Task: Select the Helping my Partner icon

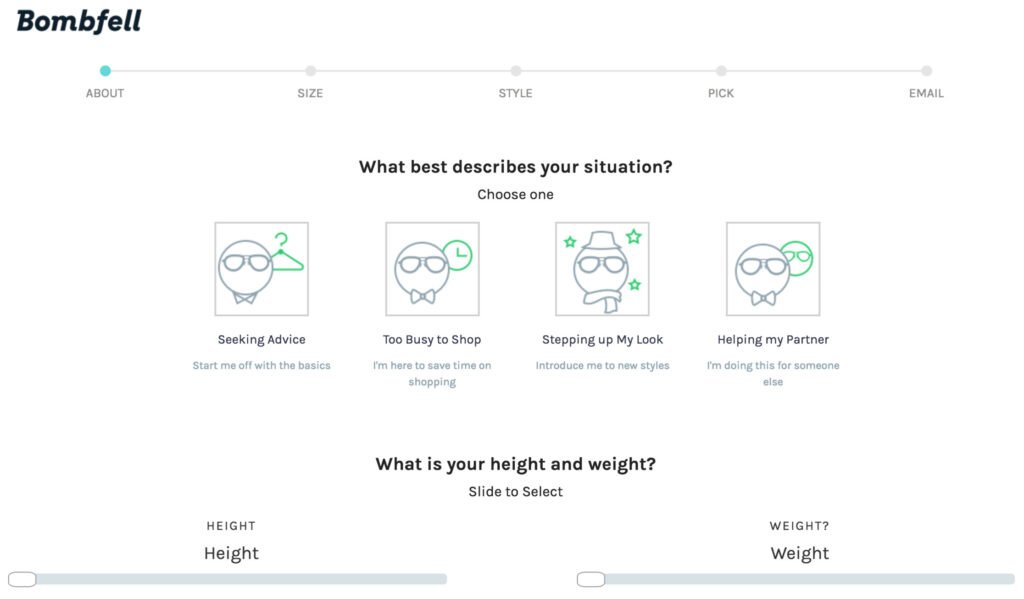Action: tap(773, 268)
